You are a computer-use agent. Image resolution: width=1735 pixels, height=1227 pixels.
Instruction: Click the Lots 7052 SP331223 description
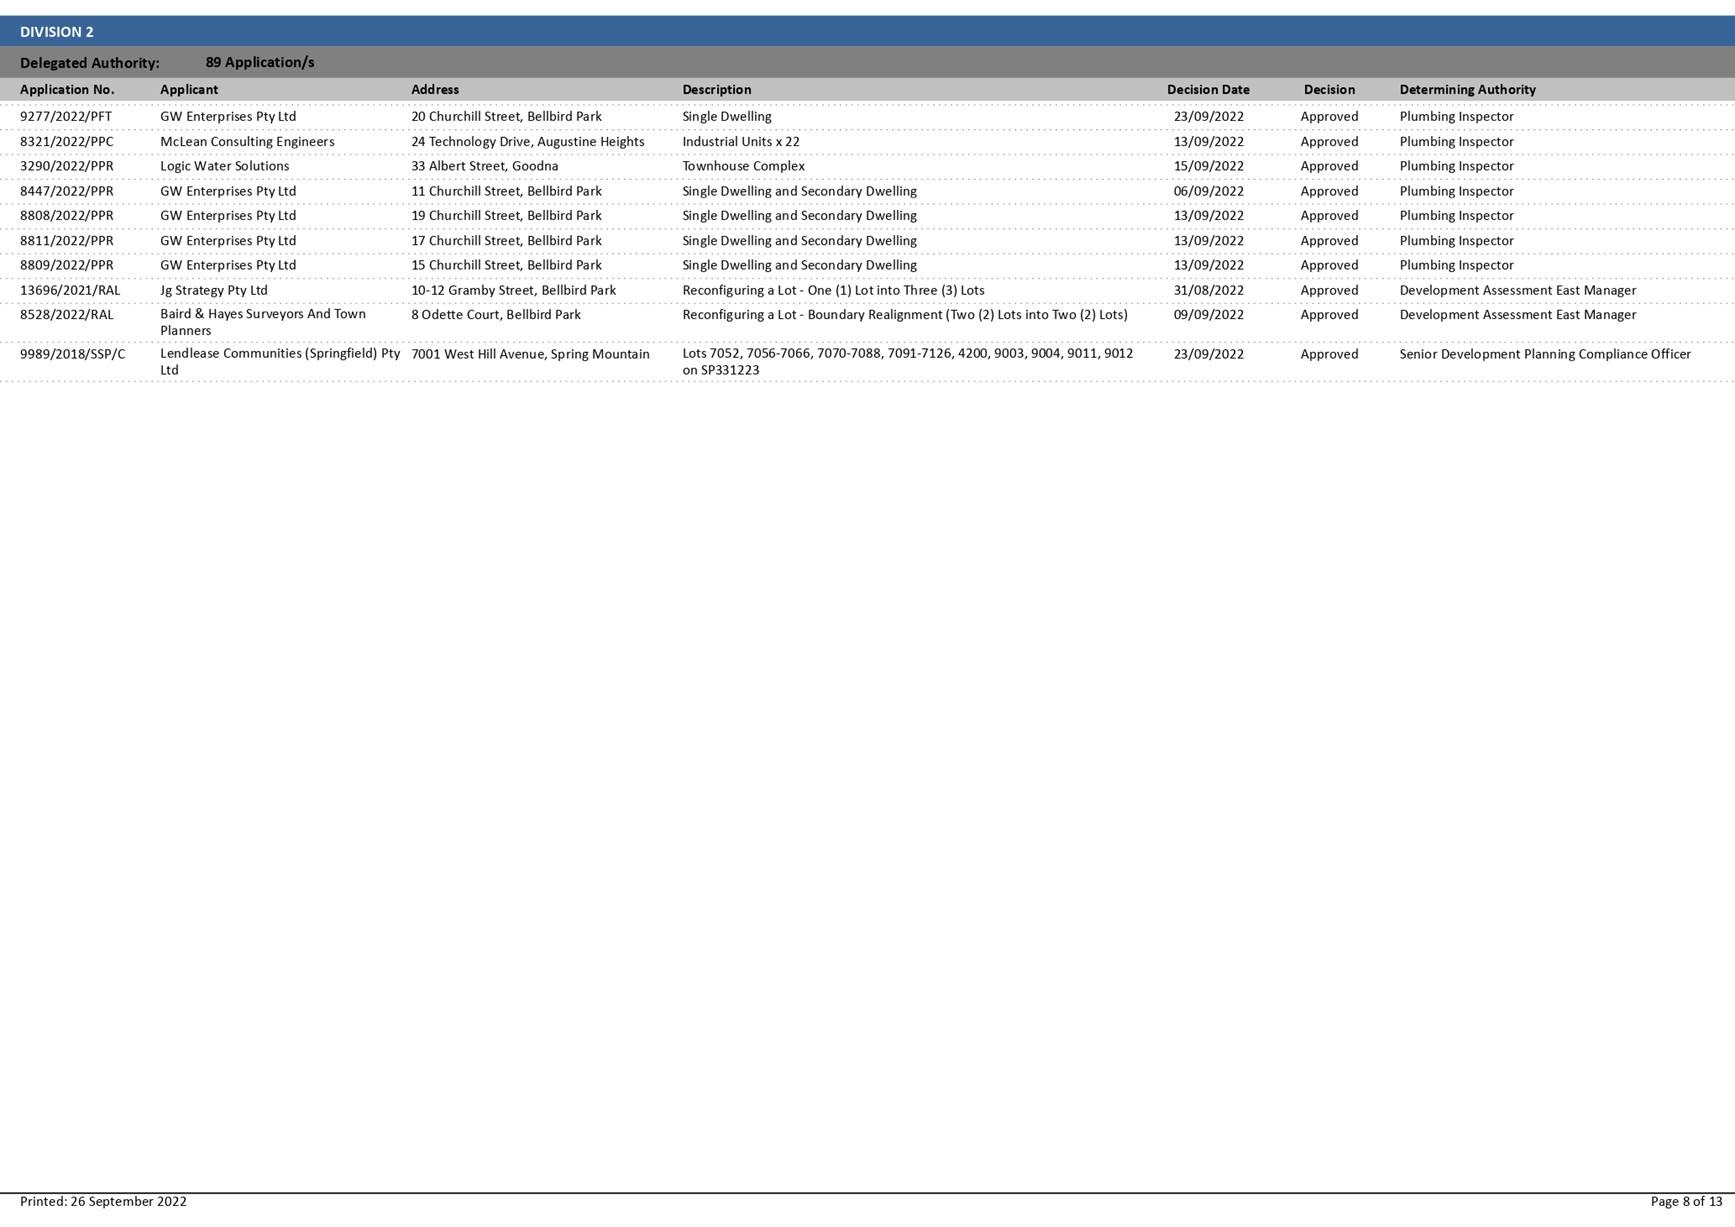click(x=908, y=362)
